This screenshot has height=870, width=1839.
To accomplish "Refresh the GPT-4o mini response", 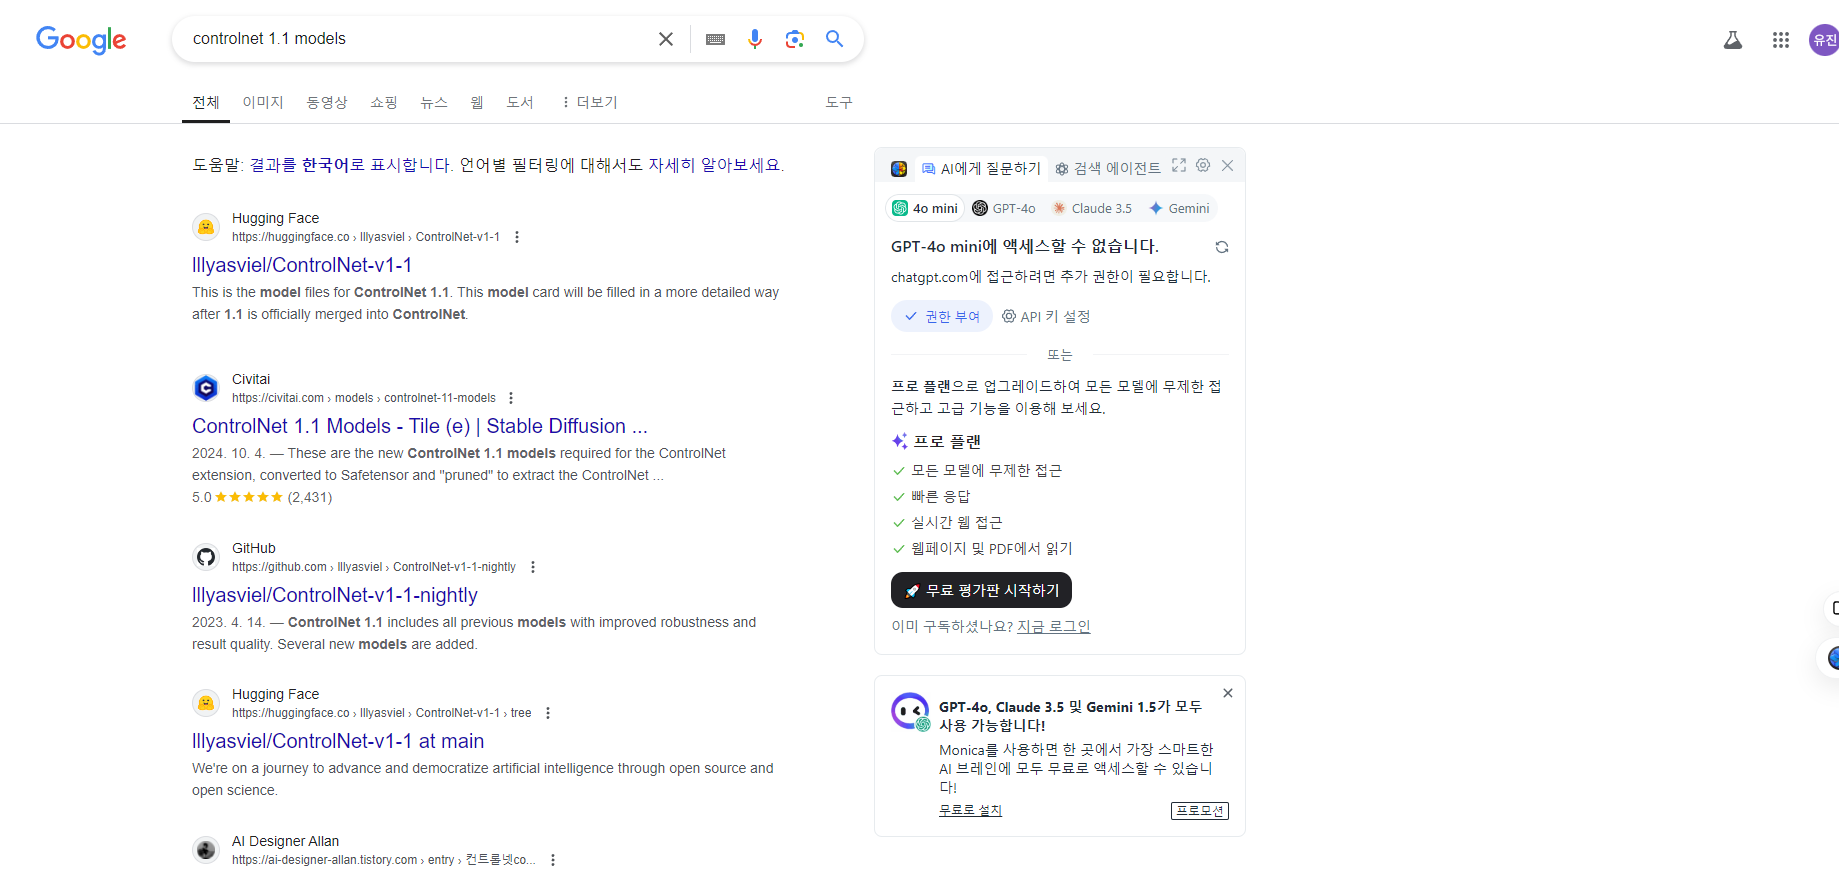I will [1222, 247].
